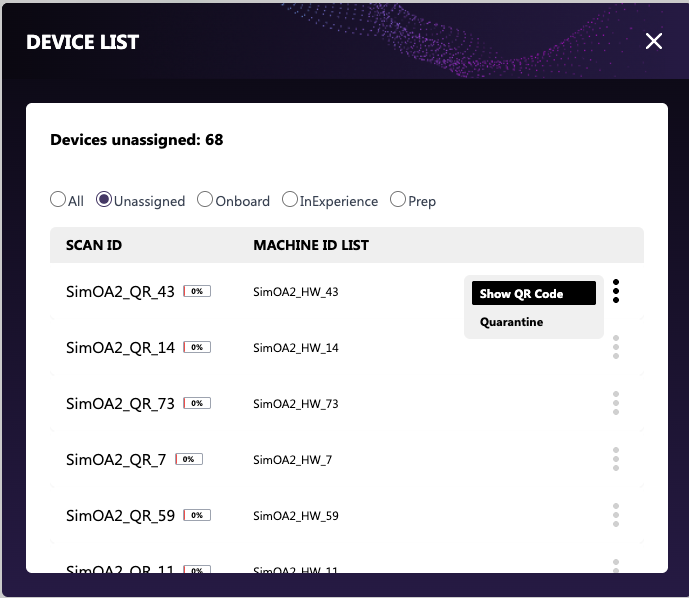Open three-dot menu for SimOA2_QR_43
Screen dimensions: 689x598
[616, 291]
